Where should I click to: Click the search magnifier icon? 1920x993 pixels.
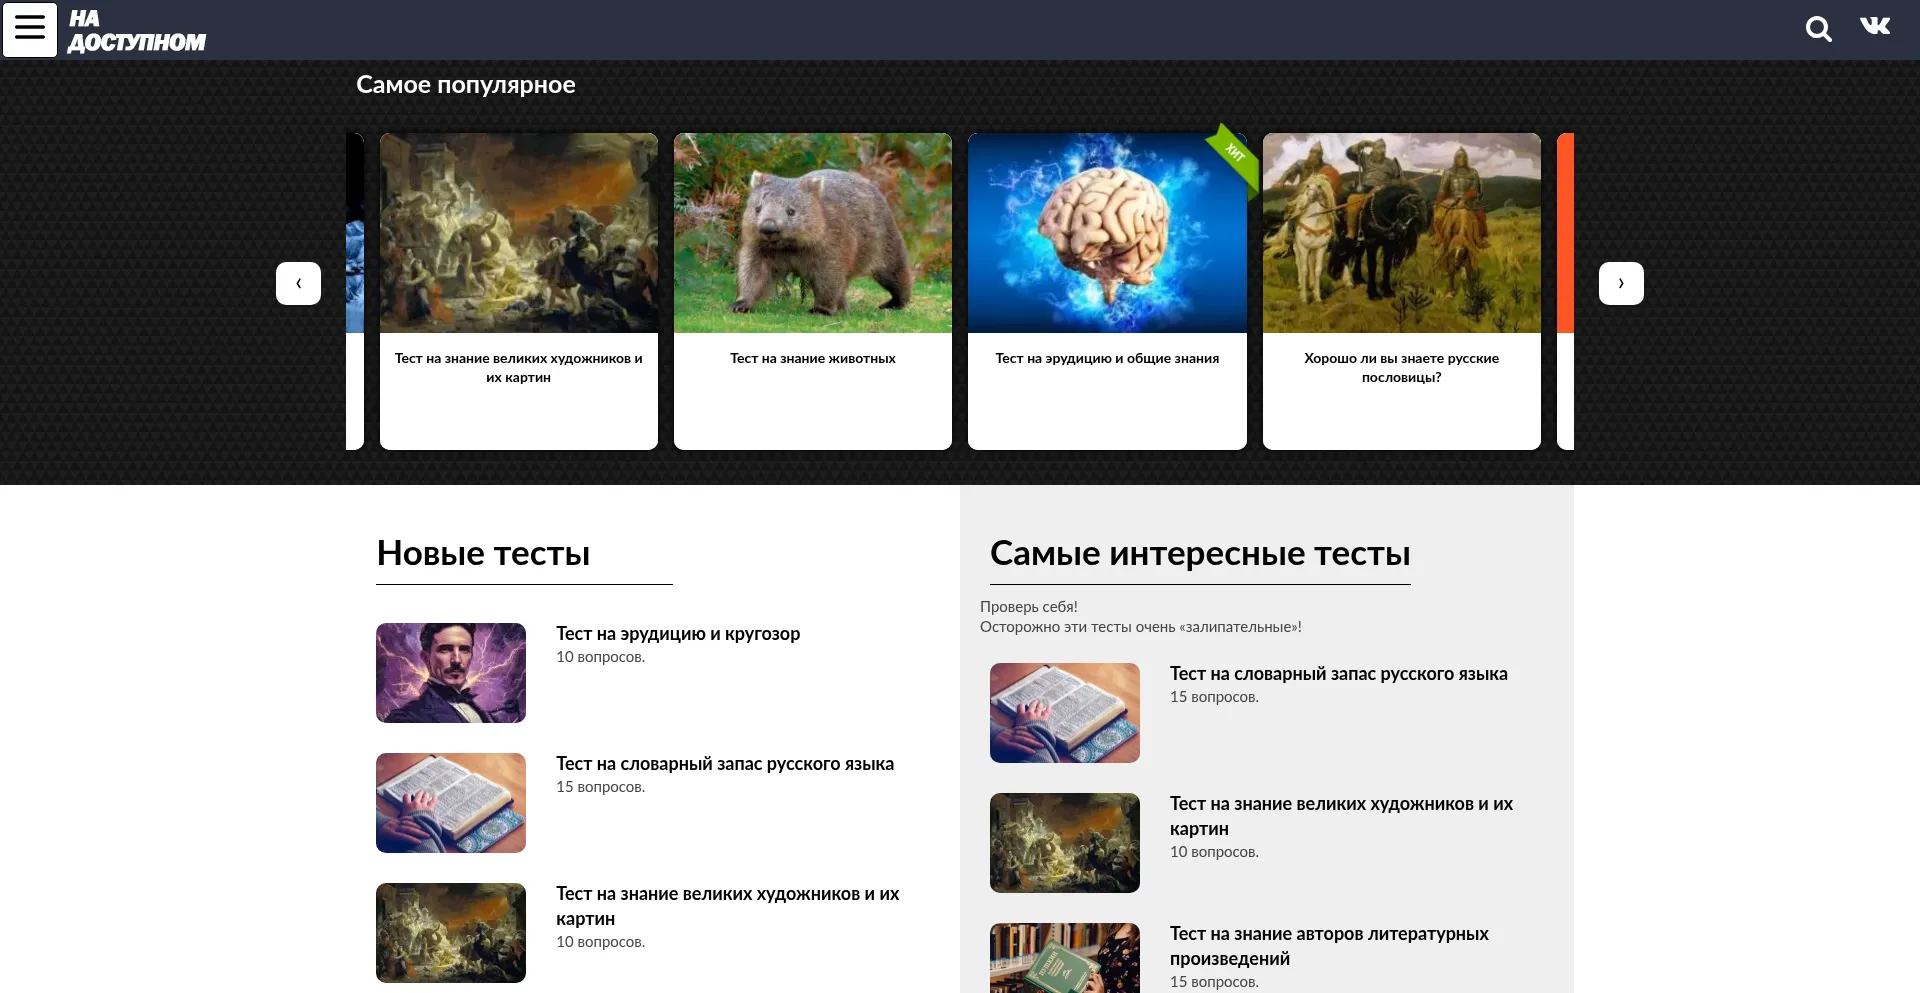pyautogui.click(x=1818, y=29)
